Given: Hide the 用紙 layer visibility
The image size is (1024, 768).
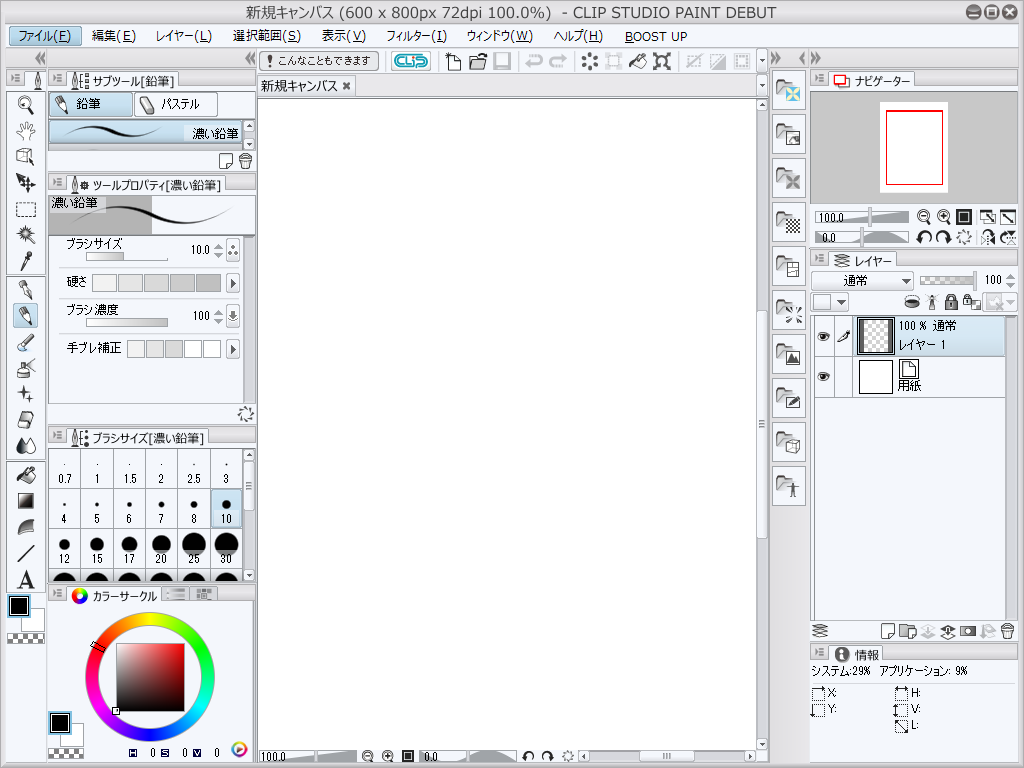Looking at the screenshot, I should click(x=823, y=376).
